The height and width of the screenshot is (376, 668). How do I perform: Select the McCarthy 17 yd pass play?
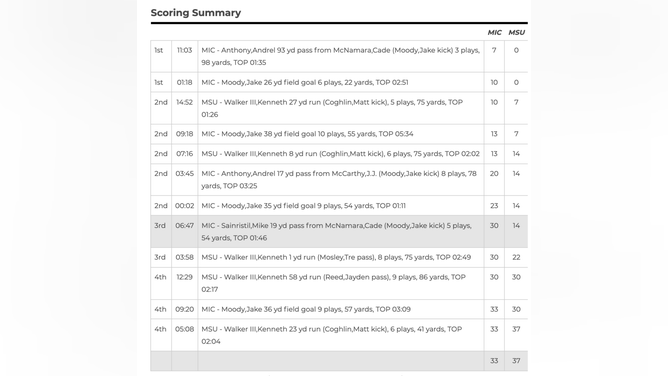(x=339, y=180)
